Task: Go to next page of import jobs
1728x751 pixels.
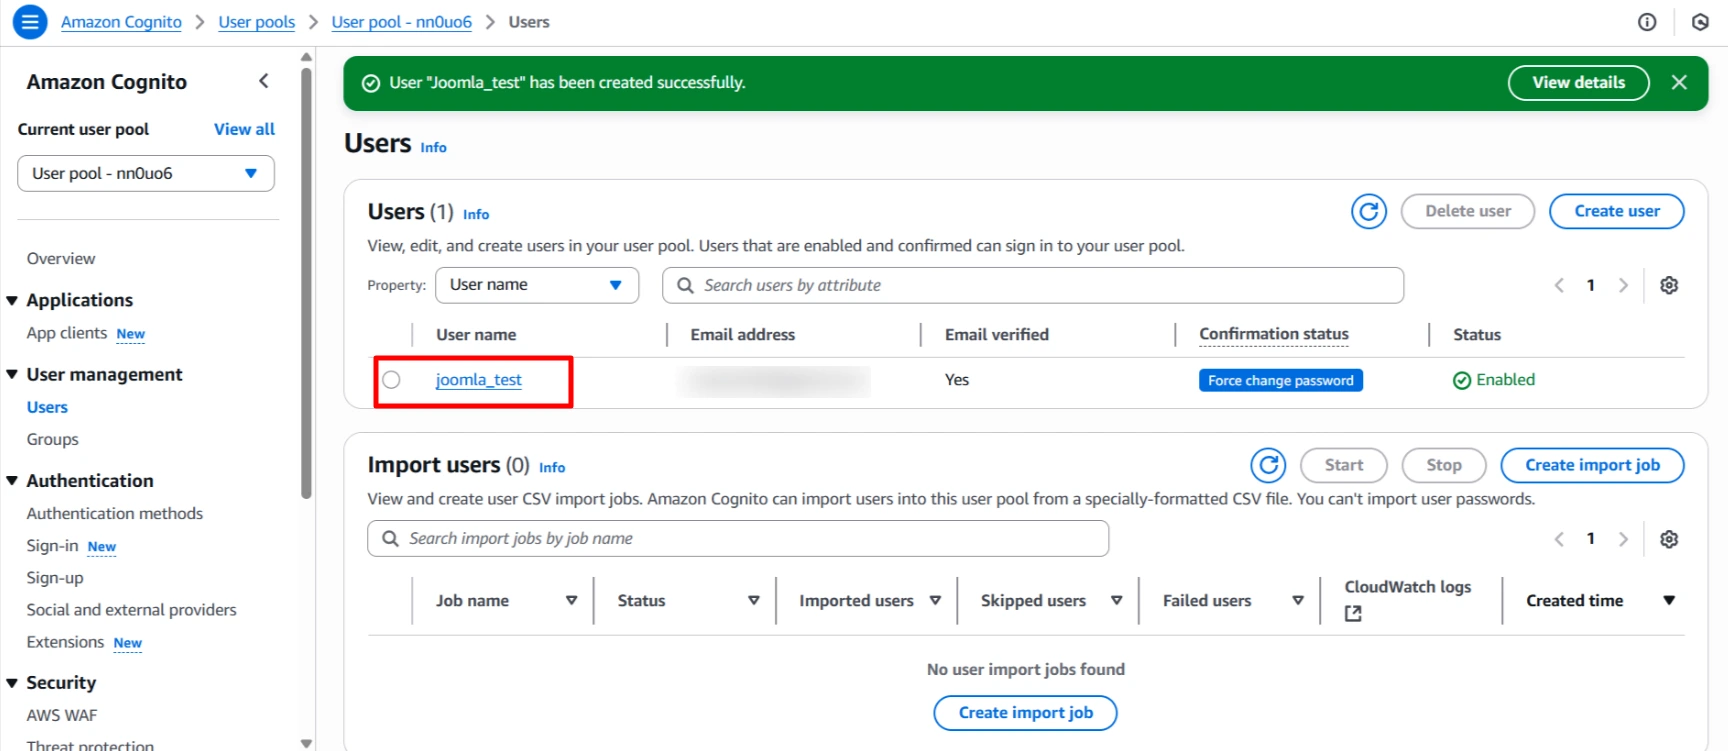Action: point(1623,539)
